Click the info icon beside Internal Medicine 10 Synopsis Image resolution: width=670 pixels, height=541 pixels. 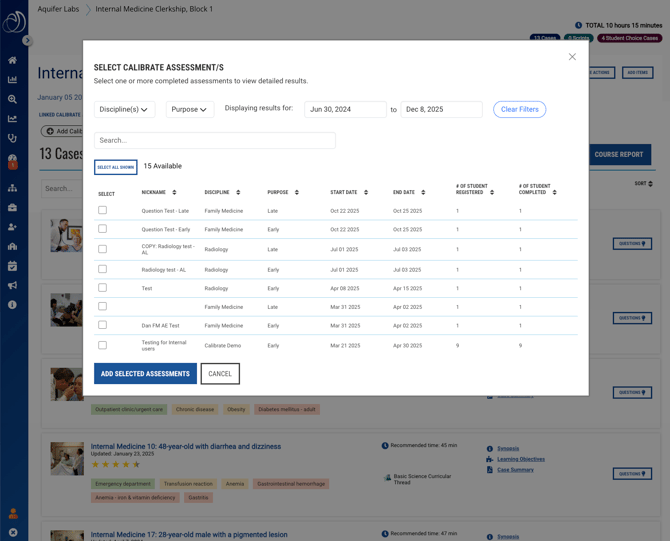[x=490, y=449]
